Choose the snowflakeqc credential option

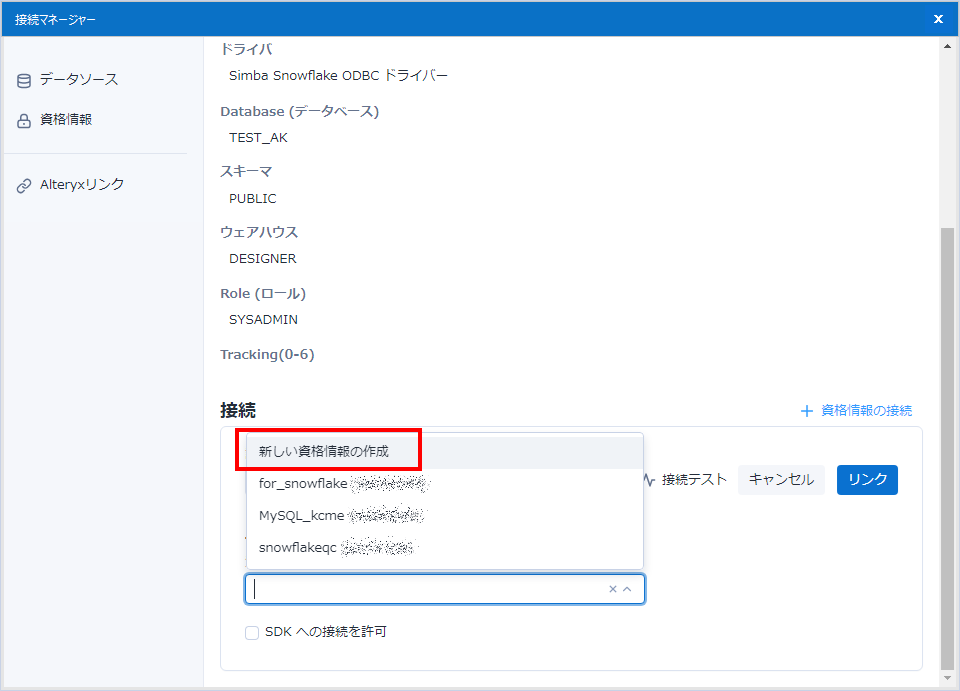tap(298, 548)
